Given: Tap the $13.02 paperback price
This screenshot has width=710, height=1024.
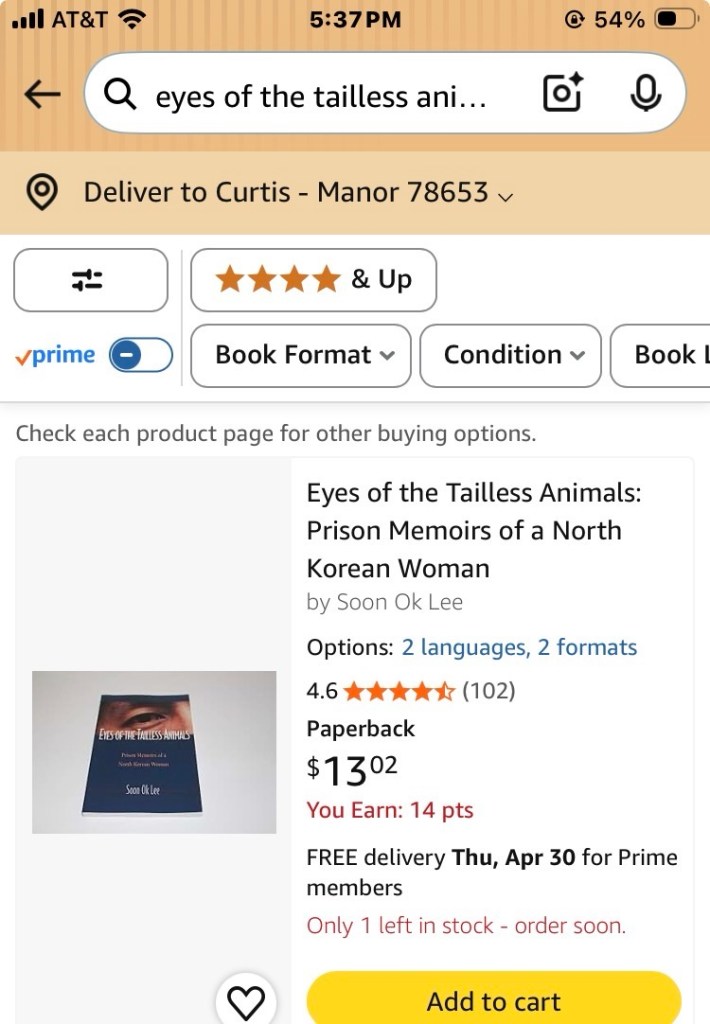Looking at the screenshot, I should point(352,771).
